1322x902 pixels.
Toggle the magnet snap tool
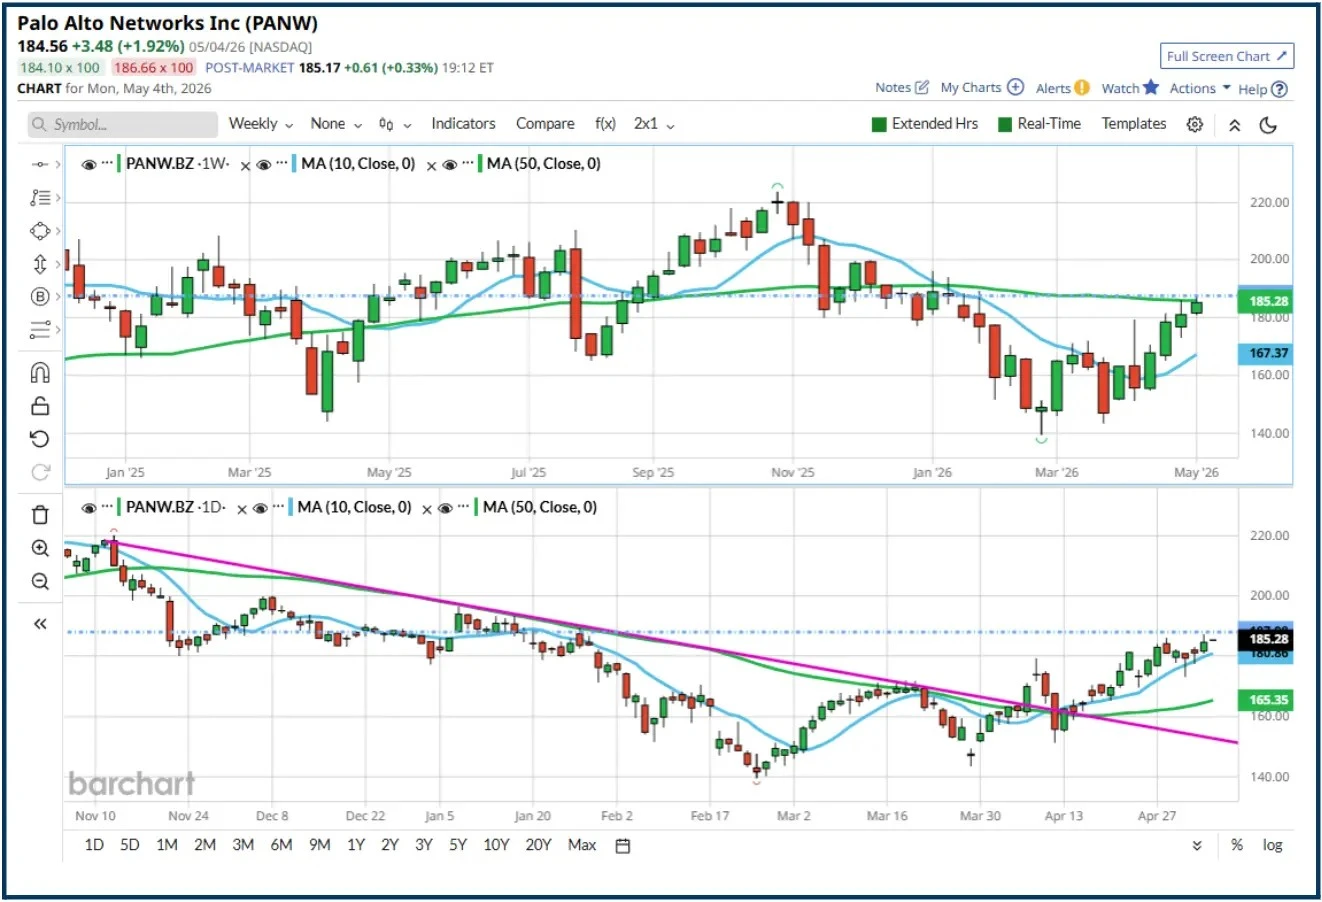pyautogui.click(x=40, y=373)
